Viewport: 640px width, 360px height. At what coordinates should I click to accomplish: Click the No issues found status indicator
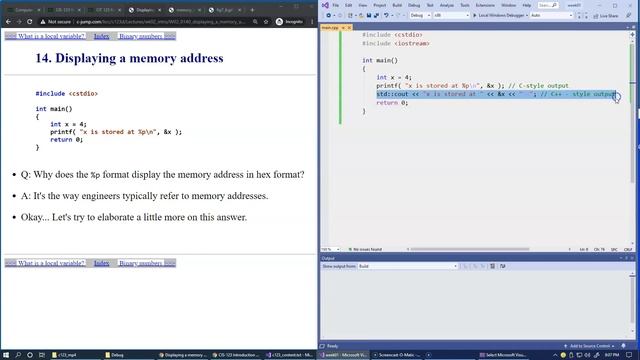tap(365, 249)
